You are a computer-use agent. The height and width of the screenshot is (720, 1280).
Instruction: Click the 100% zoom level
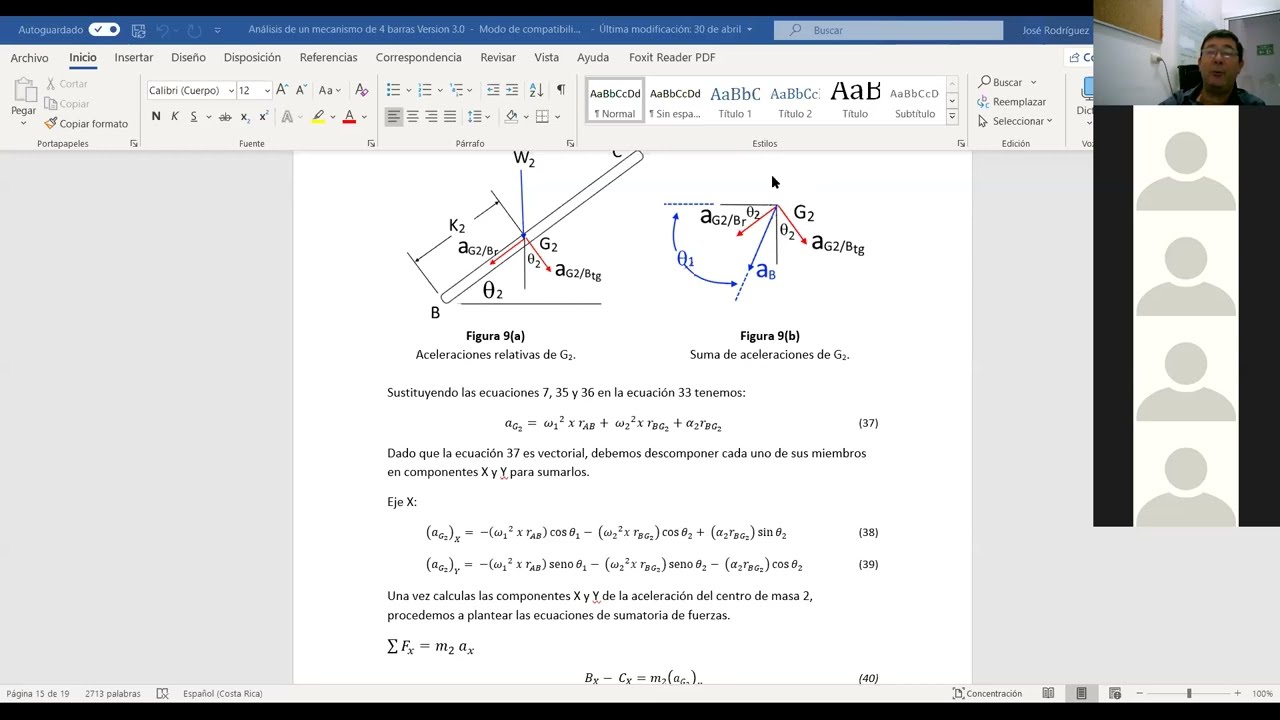pos(1262,694)
